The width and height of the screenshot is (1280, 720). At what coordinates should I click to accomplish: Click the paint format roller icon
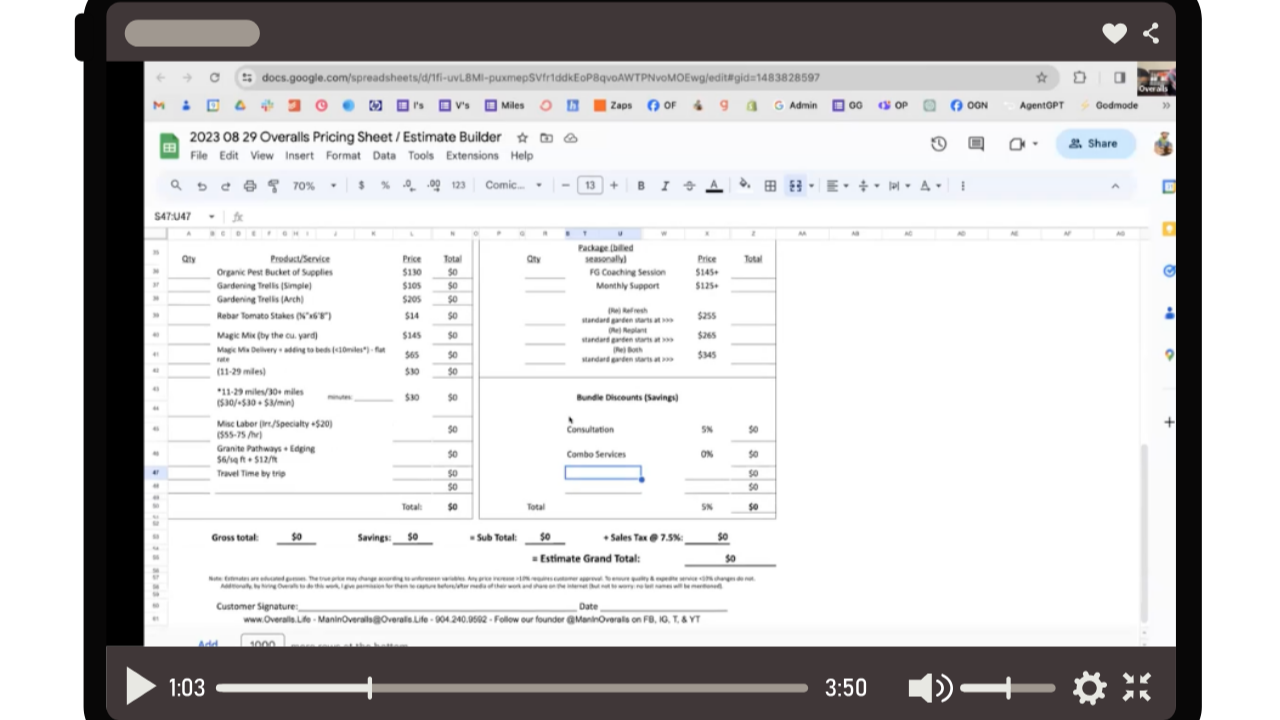[x=273, y=186]
